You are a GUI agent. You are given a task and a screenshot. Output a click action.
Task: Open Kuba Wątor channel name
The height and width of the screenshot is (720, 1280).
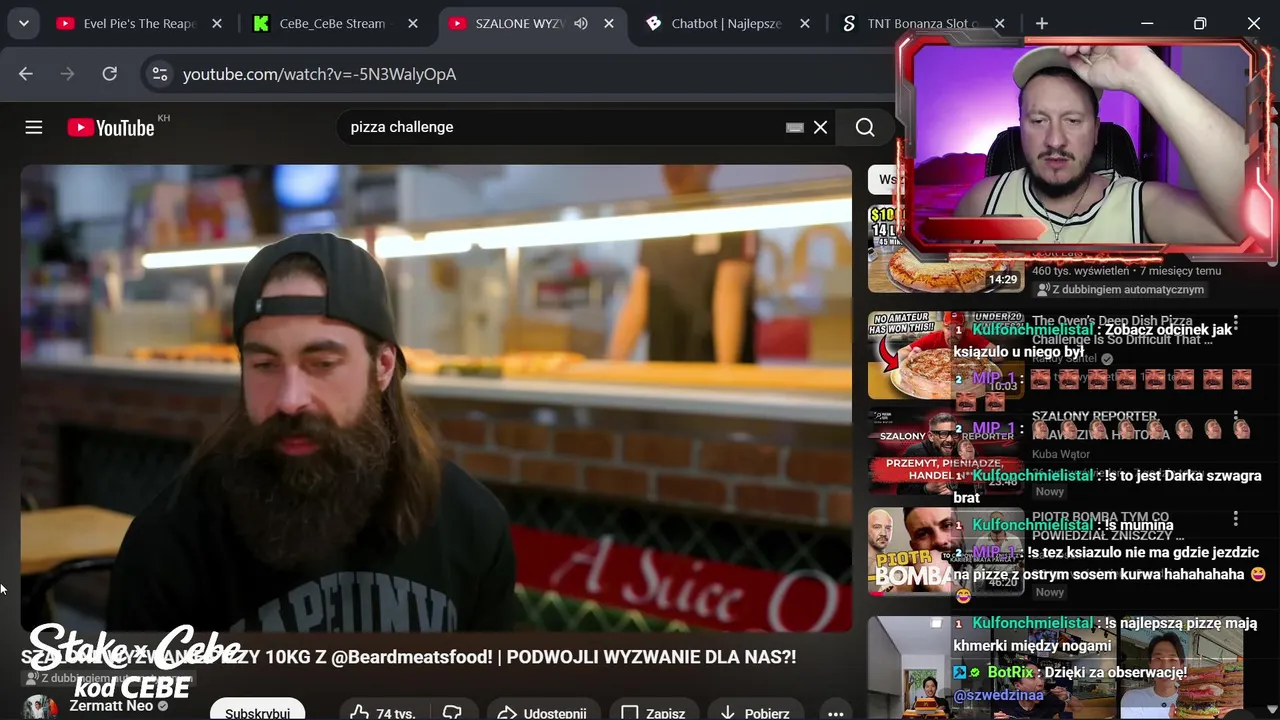pyautogui.click(x=1061, y=454)
